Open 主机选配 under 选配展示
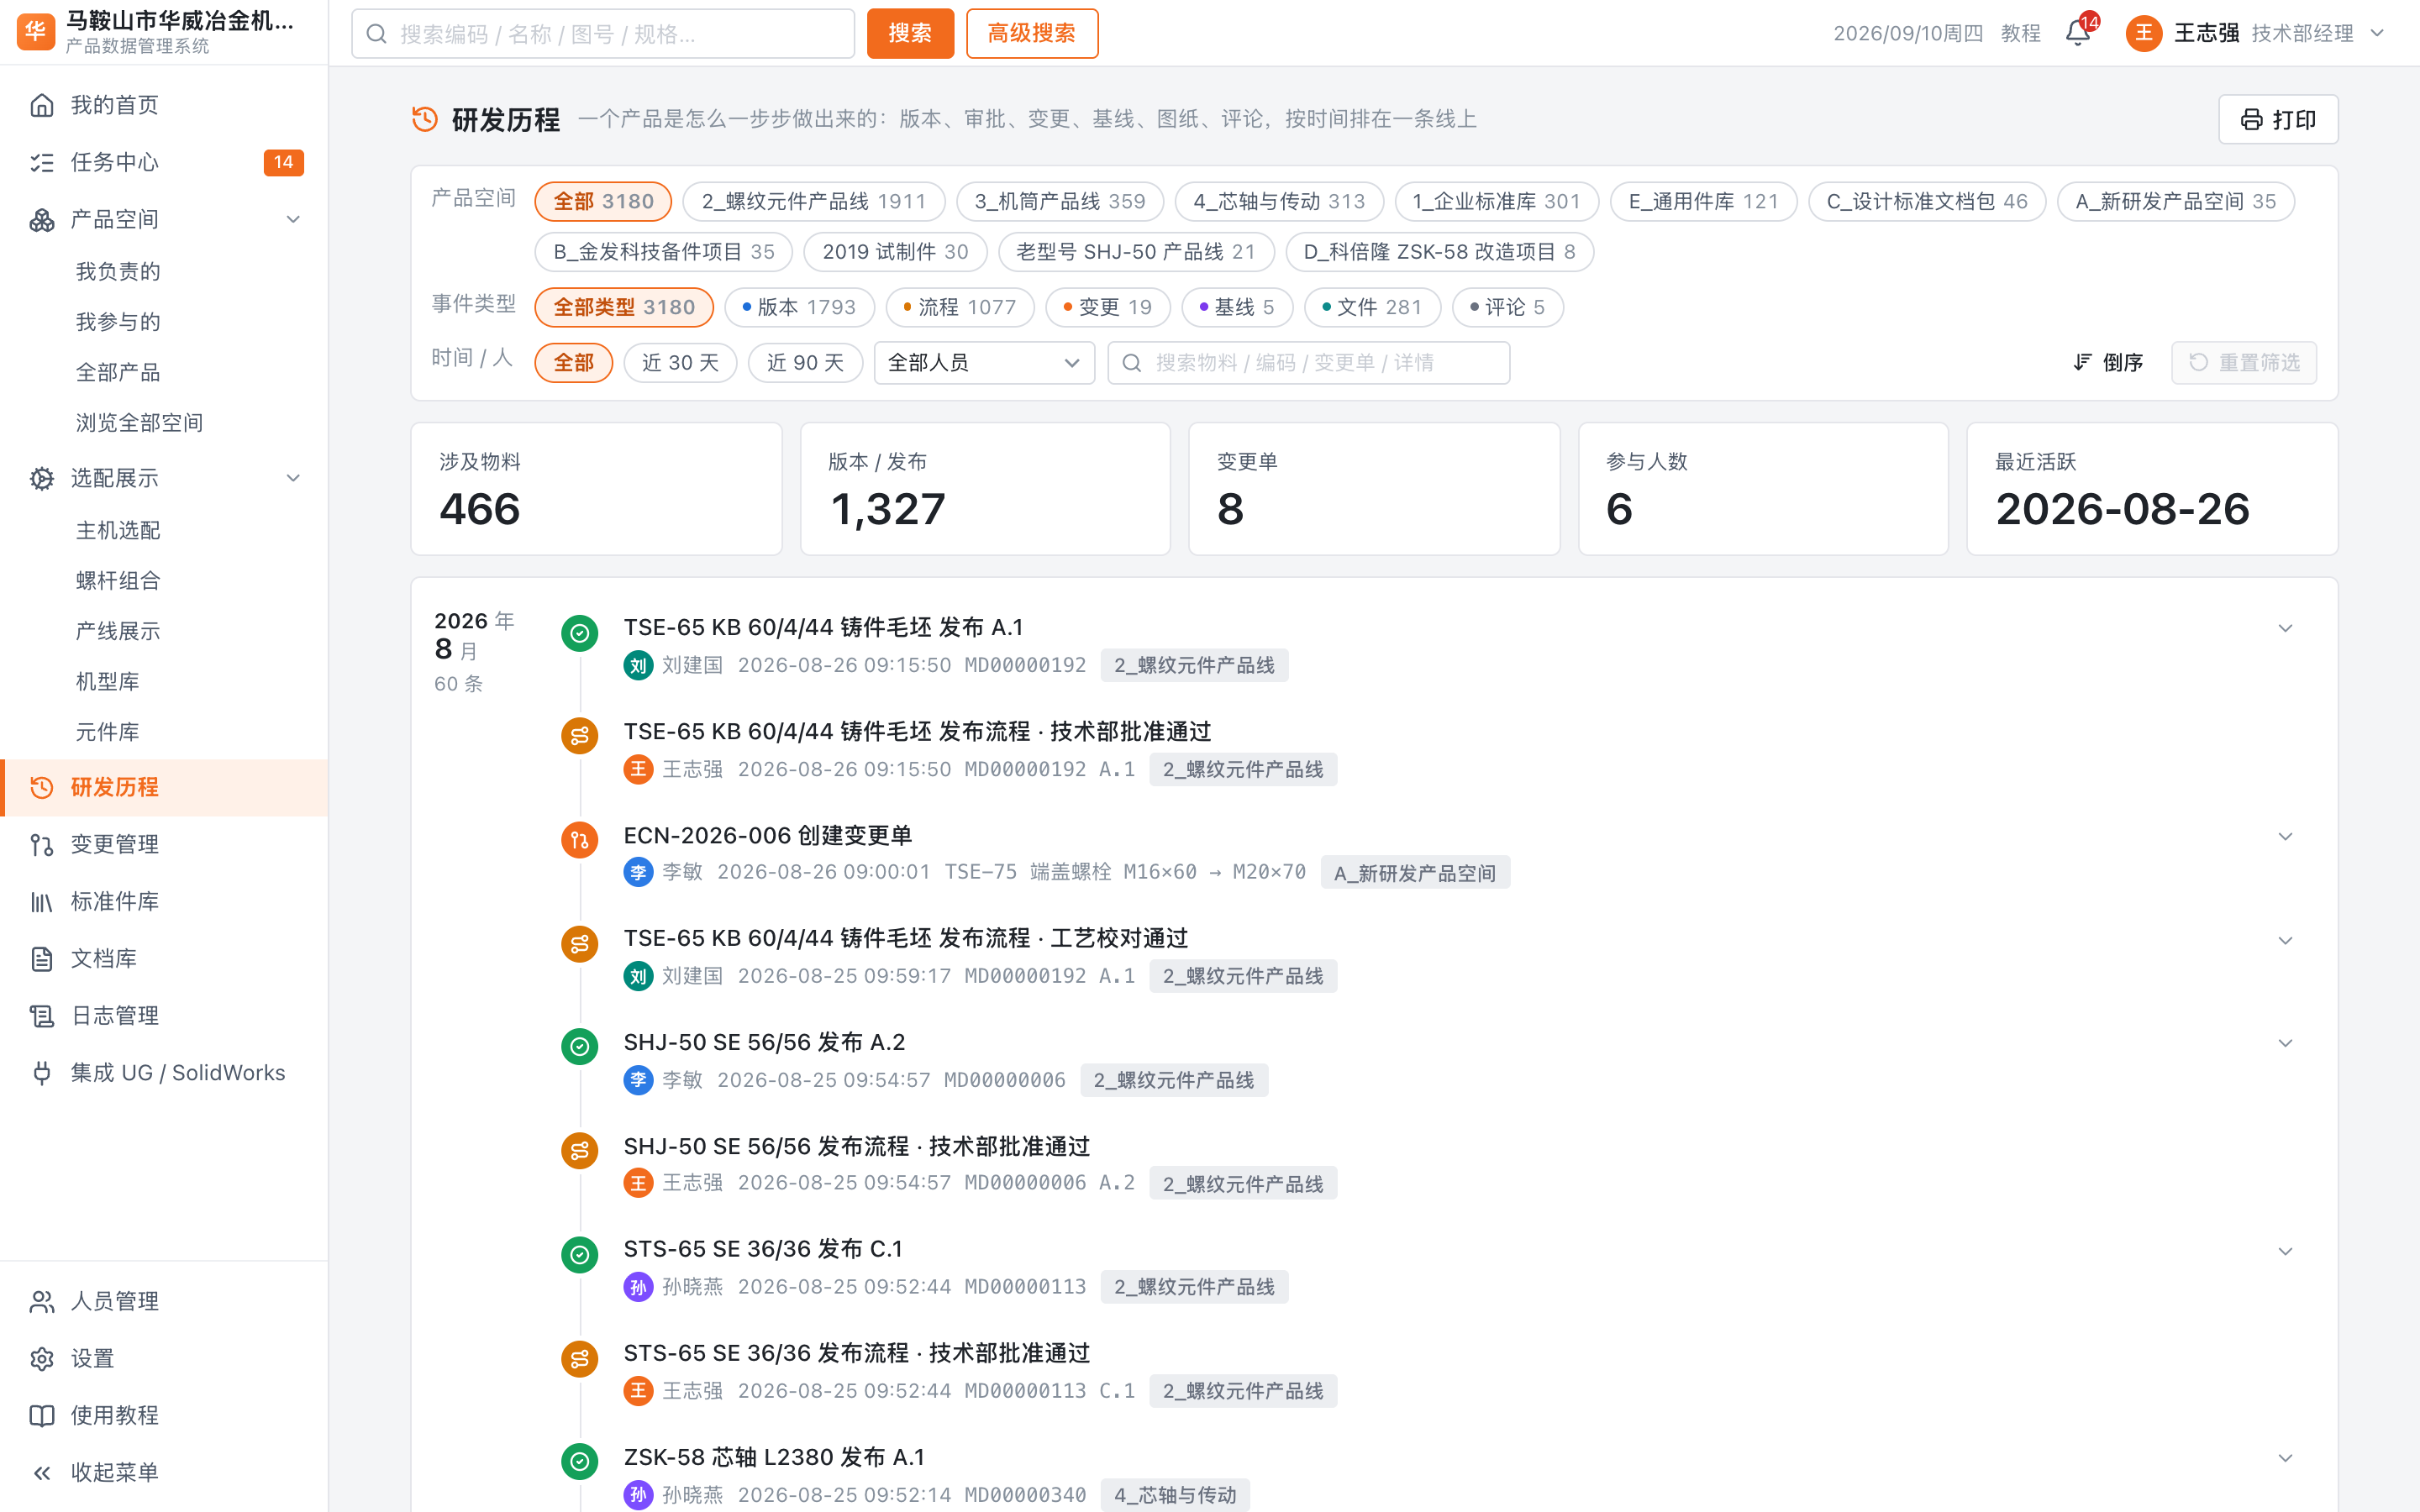The image size is (2420, 1512). pyautogui.click(x=118, y=530)
